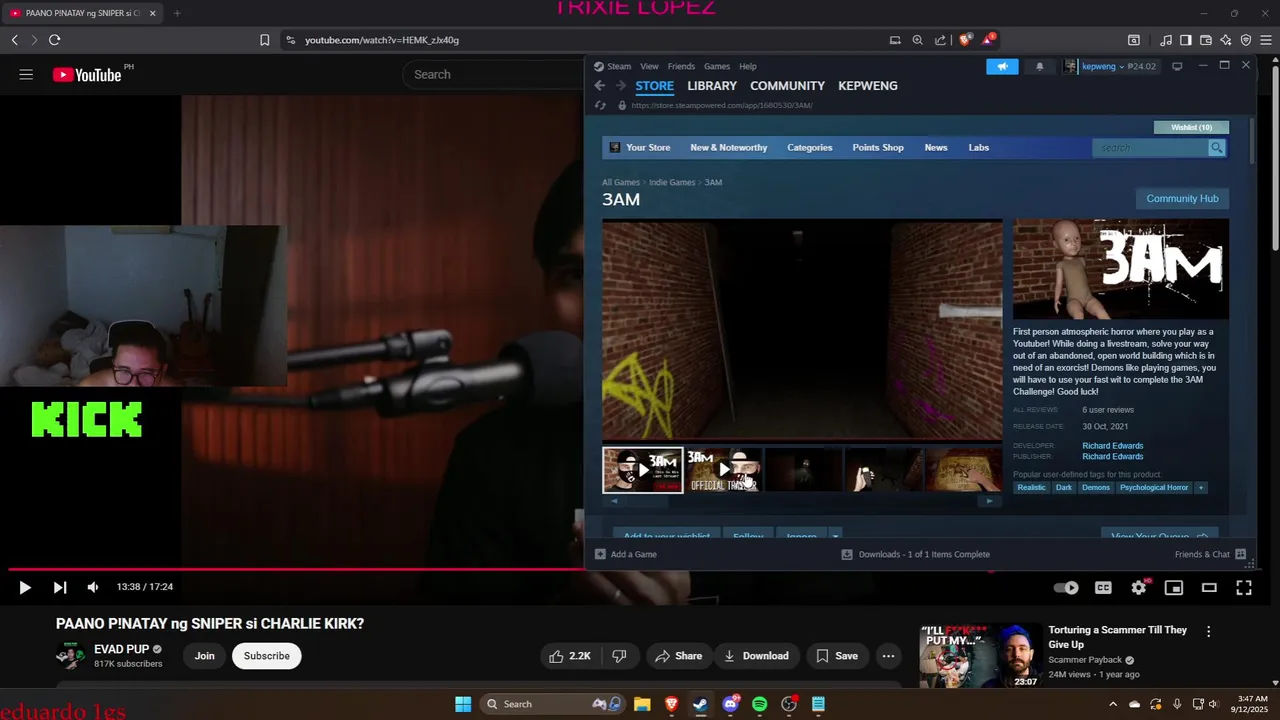Click the Richard Edwards developer link
The width and height of the screenshot is (1280, 720).
1112,446
